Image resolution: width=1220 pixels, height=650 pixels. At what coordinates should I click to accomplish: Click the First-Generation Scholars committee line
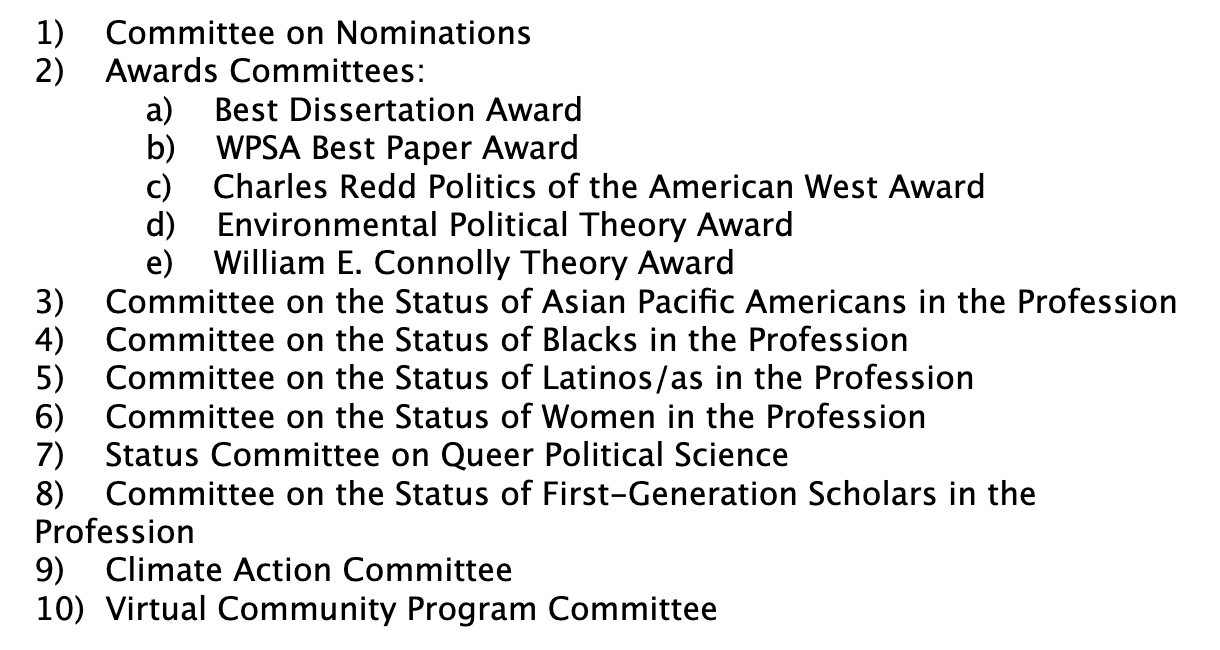coord(570,493)
